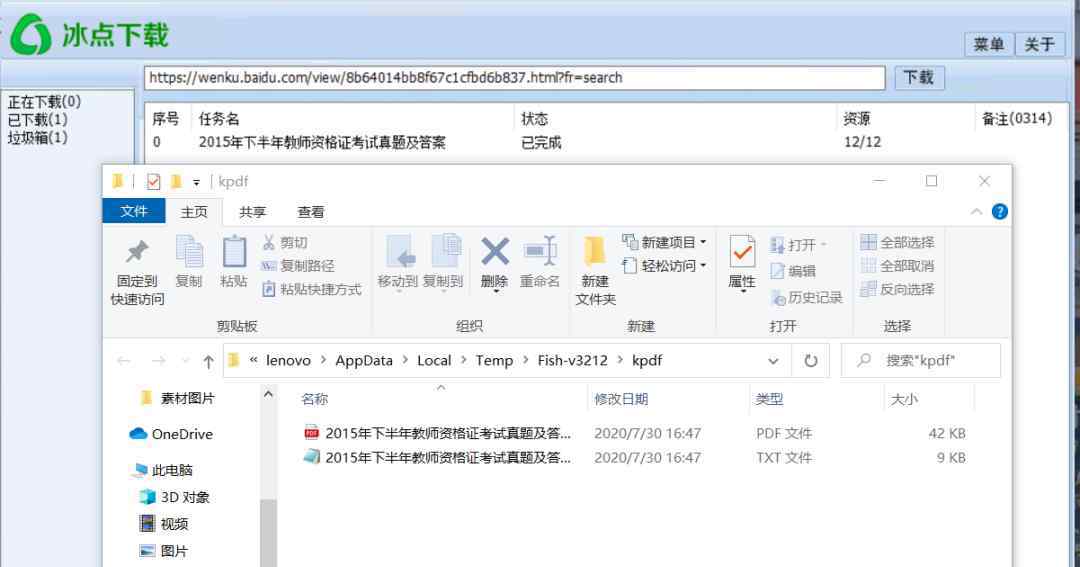Open New item (新建项目) dropdown
Viewport: 1080px width, 567px height.
tap(664, 243)
